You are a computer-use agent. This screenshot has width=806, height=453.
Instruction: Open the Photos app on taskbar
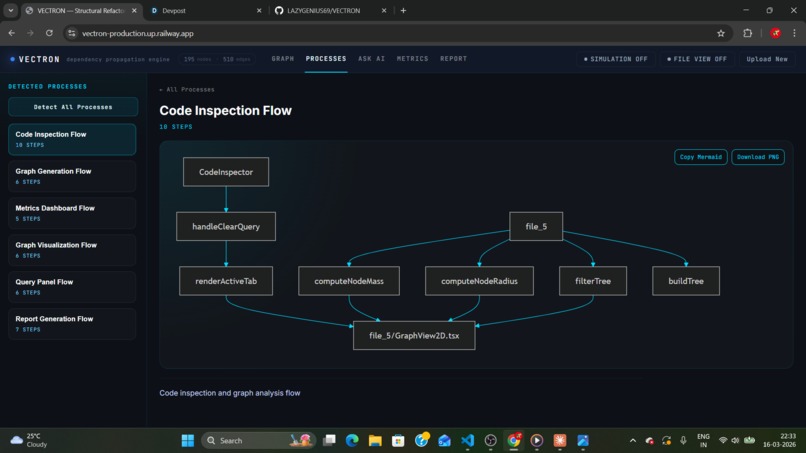pos(583,441)
